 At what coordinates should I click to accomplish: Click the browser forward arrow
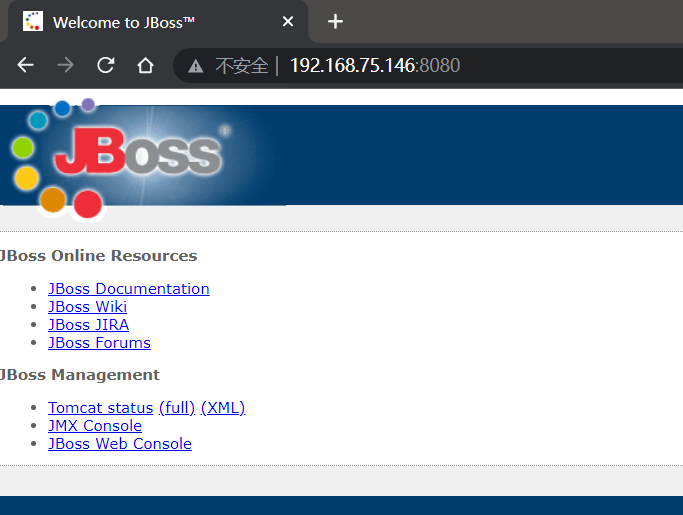coord(65,65)
